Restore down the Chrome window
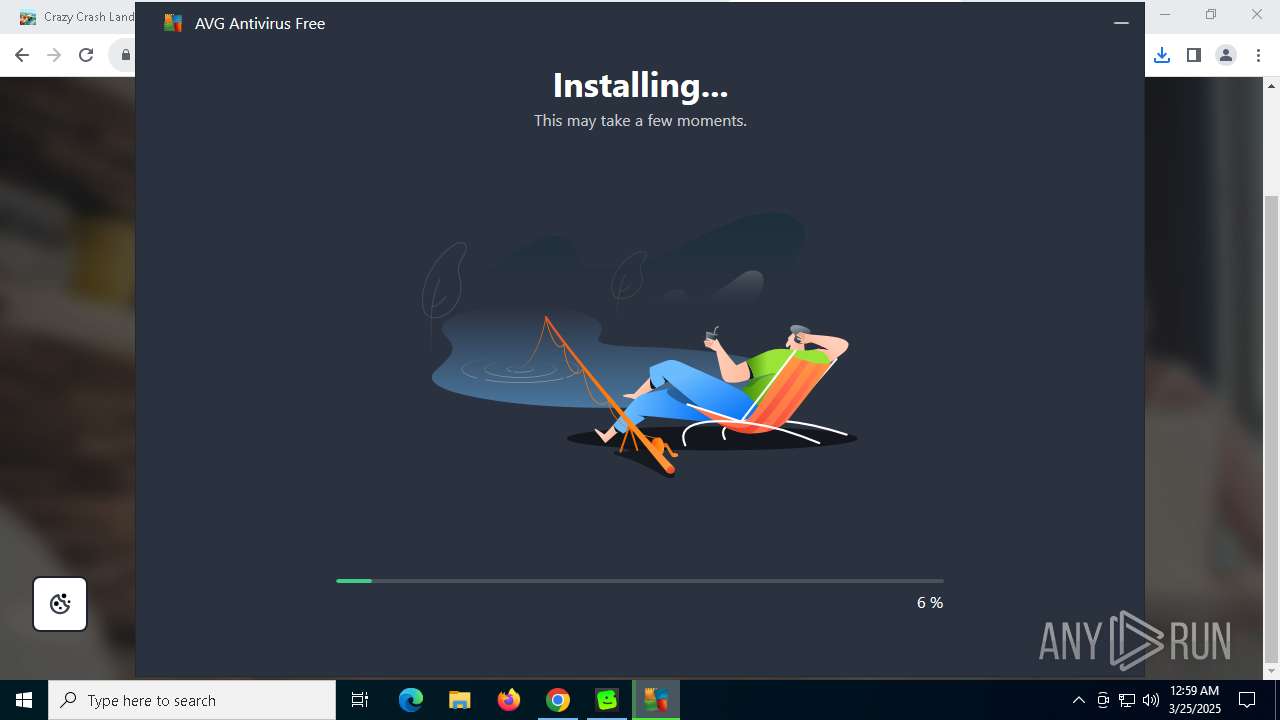The width and height of the screenshot is (1280, 720). pyautogui.click(x=1211, y=15)
